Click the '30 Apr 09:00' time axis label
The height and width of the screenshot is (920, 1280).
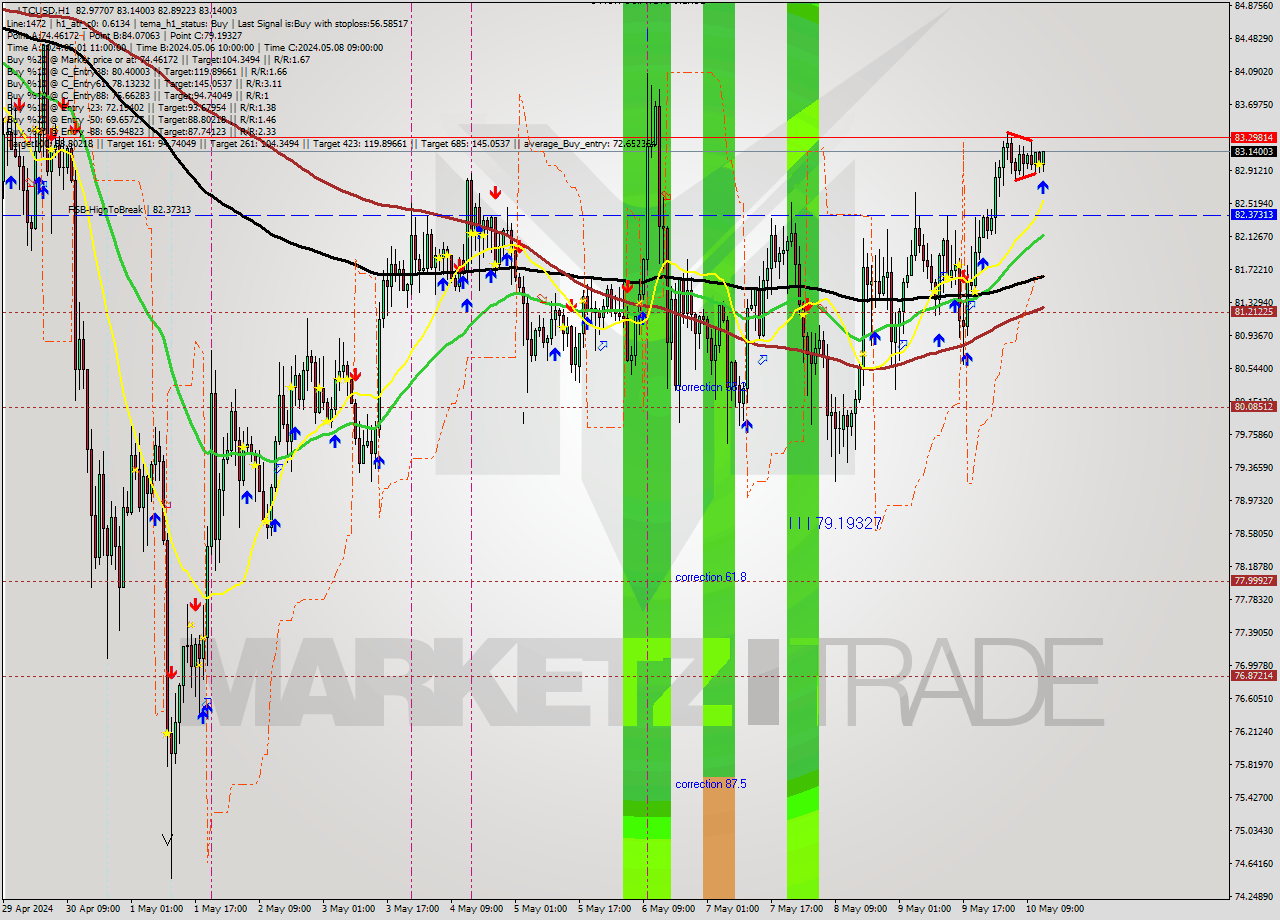pyautogui.click(x=94, y=909)
